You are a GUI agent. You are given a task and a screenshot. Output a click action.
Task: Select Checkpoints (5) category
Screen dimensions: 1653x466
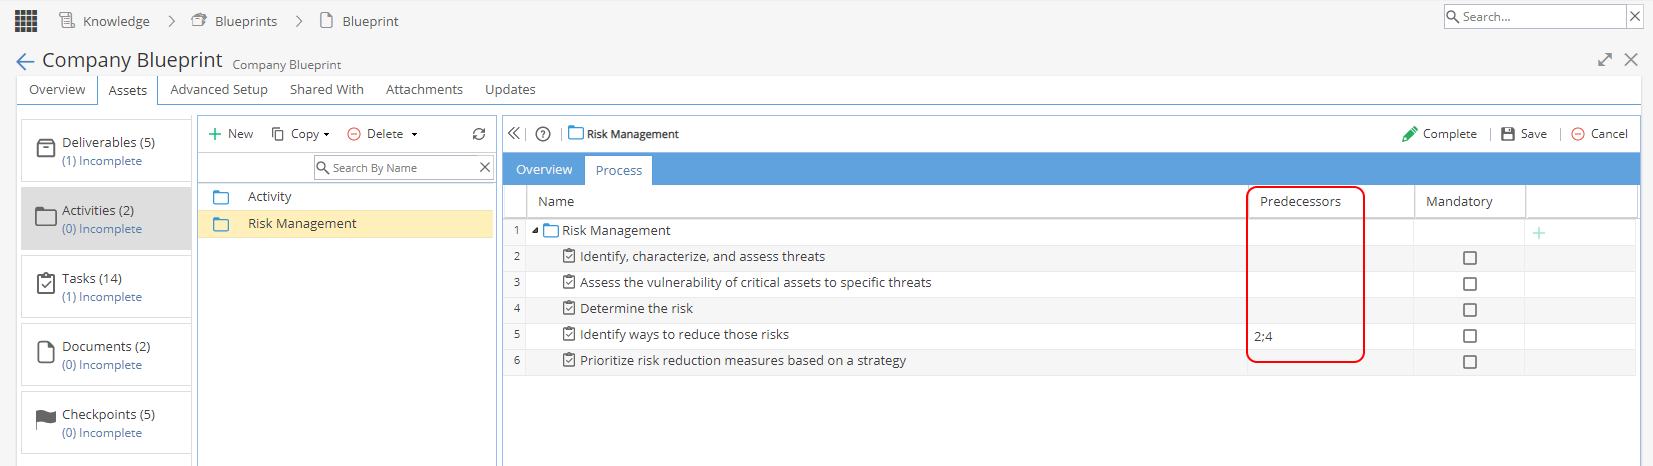click(x=106, y=423)
